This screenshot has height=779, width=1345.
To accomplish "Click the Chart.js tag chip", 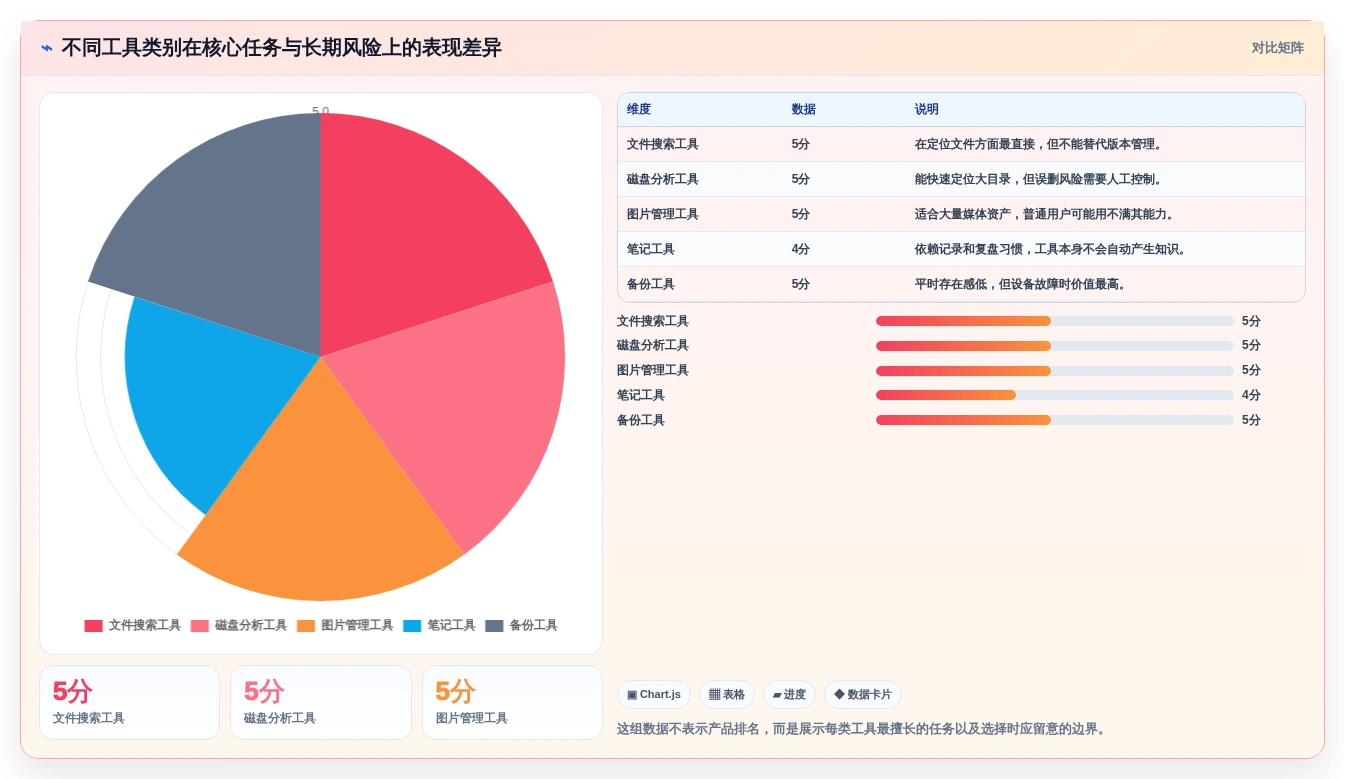I will [654, 695].
